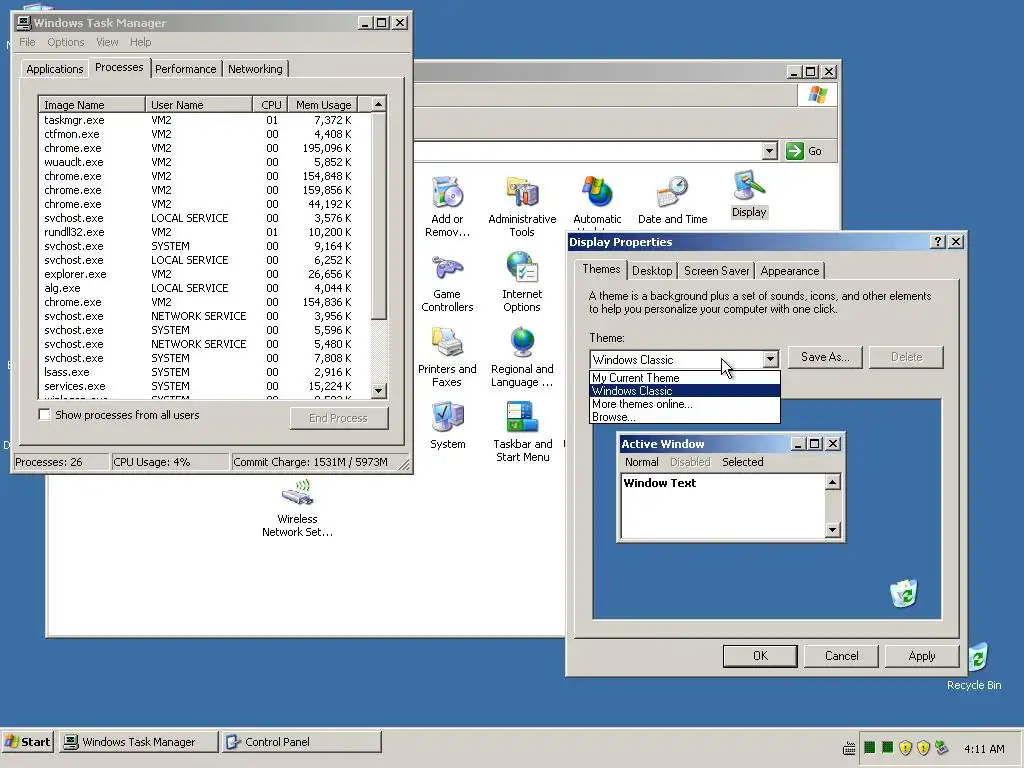Screen dimensions: 1024x768
Task: Select the services.exe process row
Action: [204, 386]
